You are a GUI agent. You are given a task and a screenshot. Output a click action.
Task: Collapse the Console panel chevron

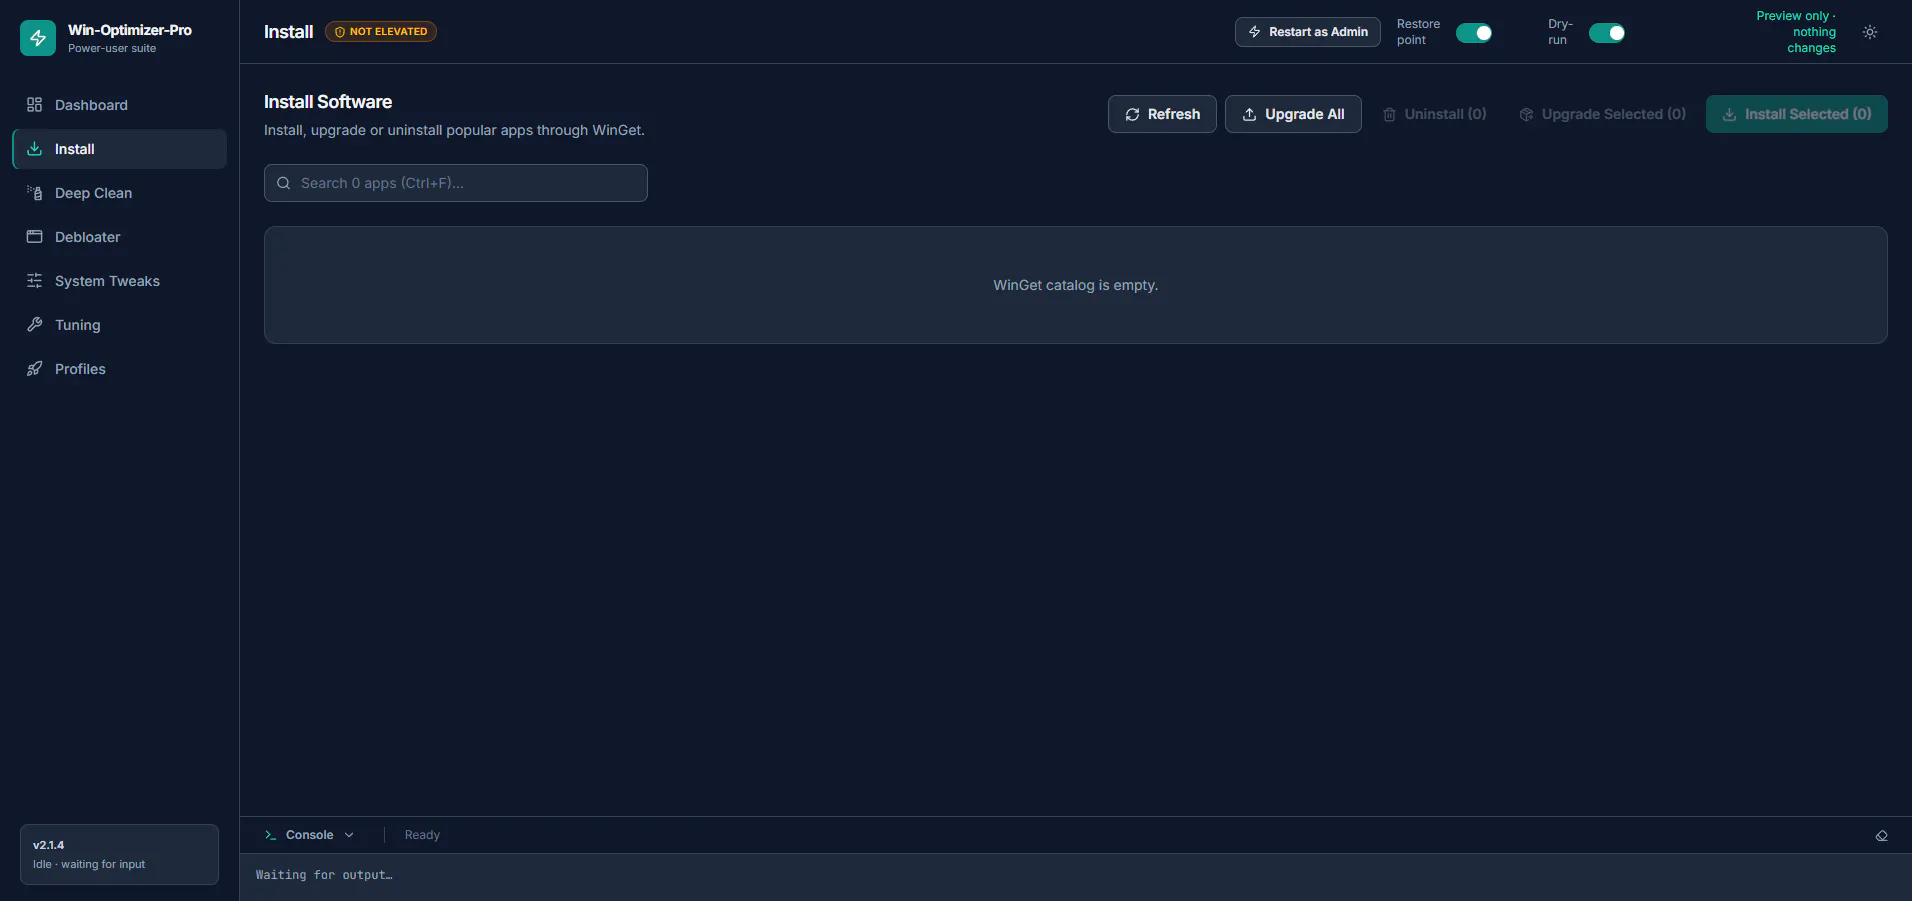[x=349, y=835]
